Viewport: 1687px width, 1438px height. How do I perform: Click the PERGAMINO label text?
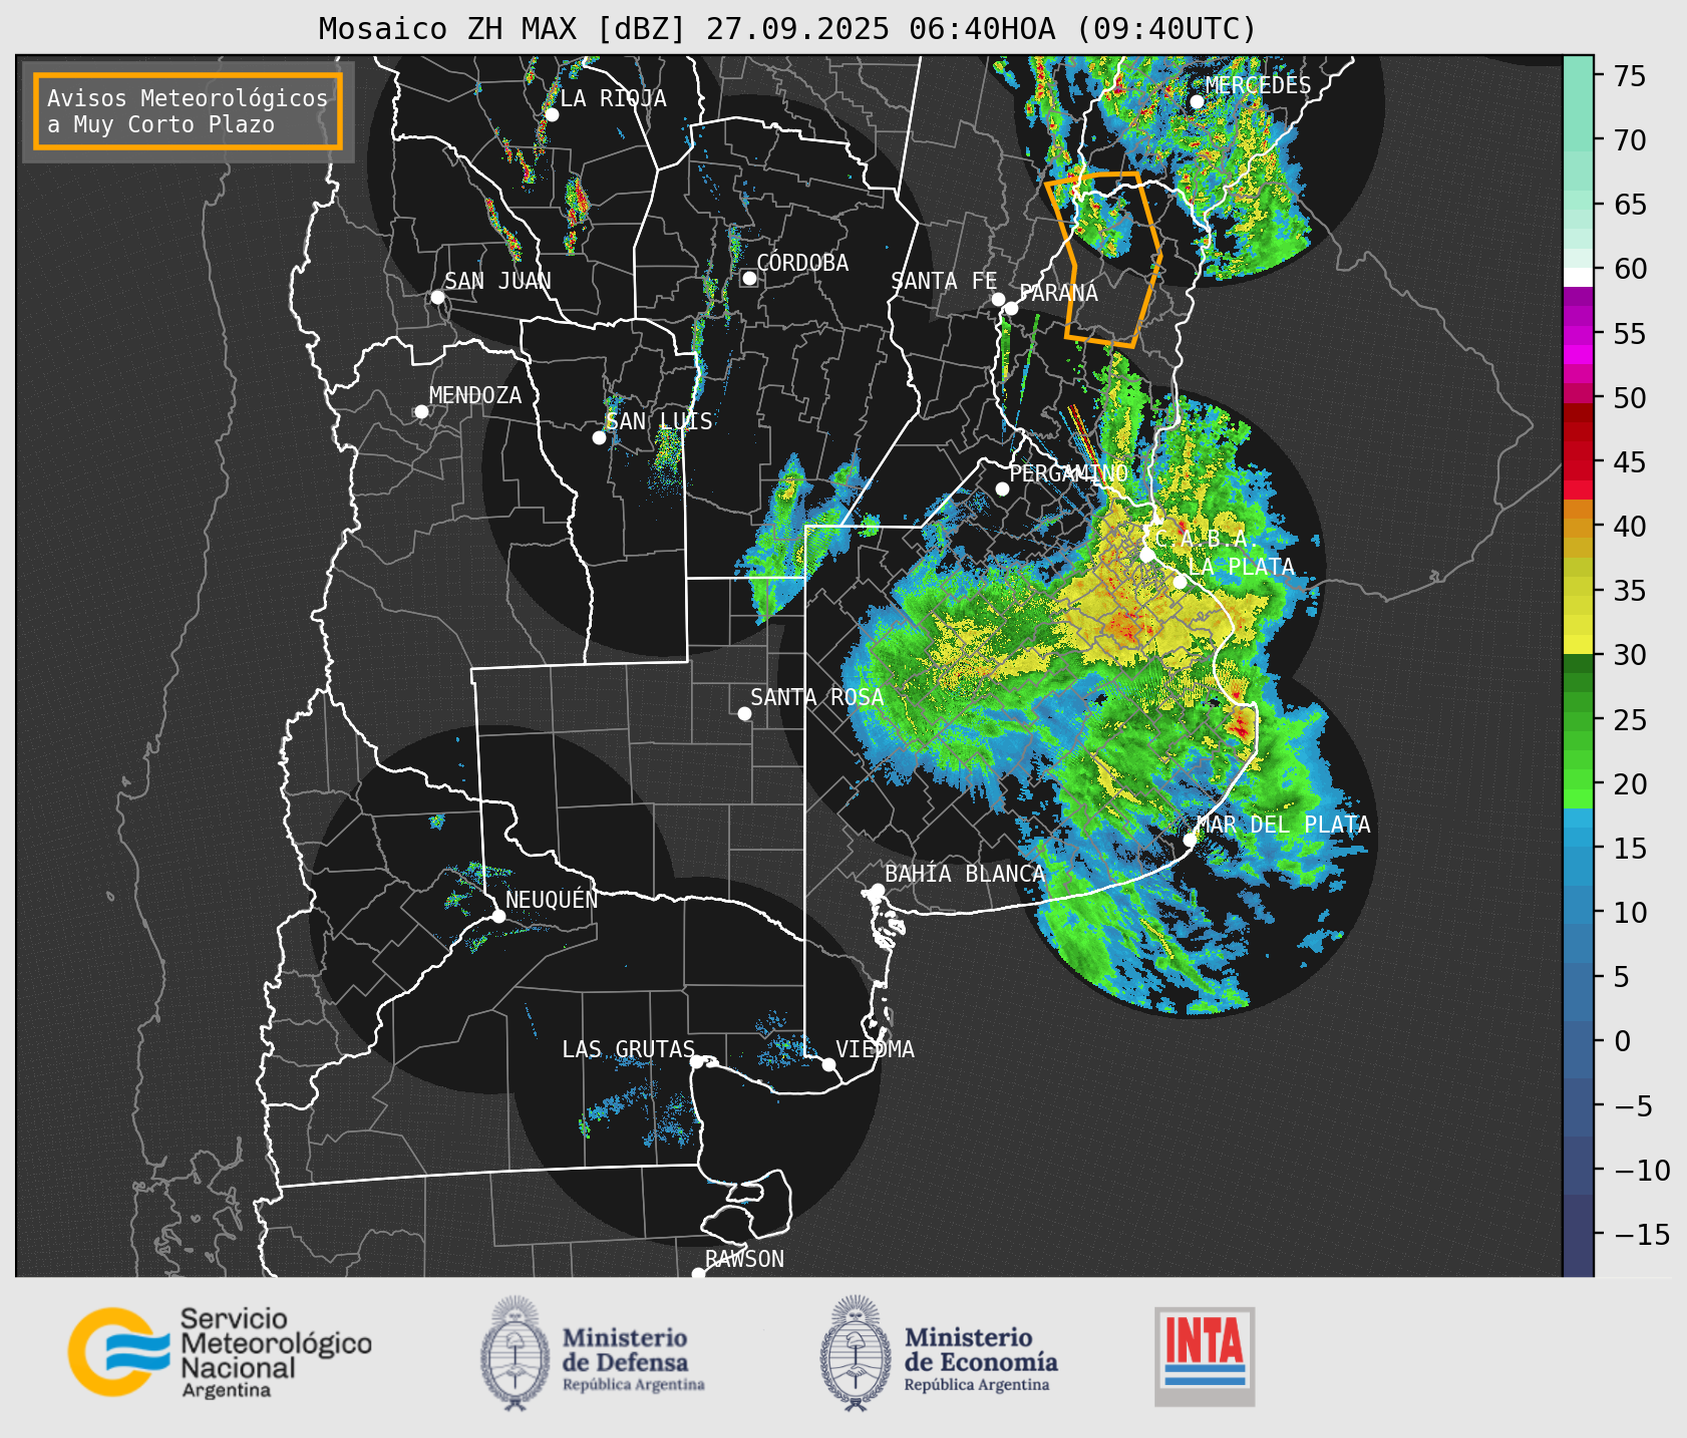tap(1069, 473)
